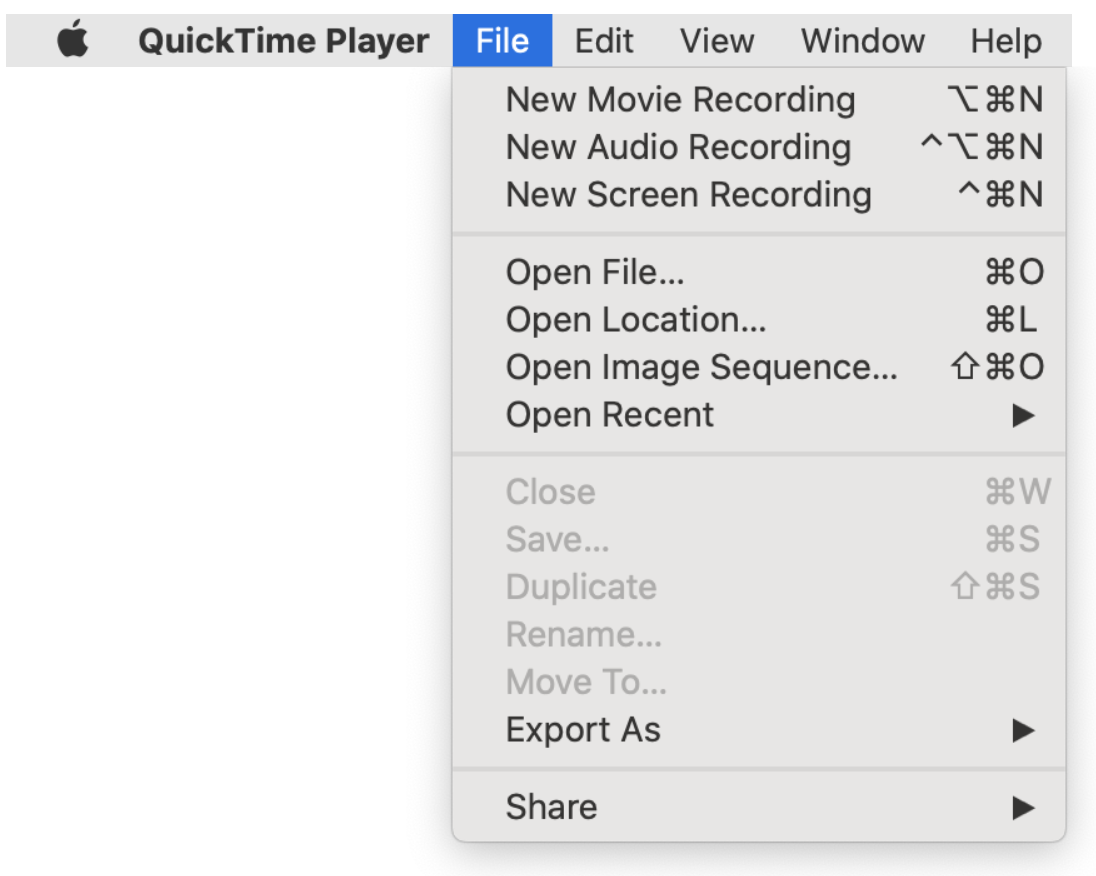Expand the Export As submenu
This screenshot has height=876, width=1096.
tap(583, 730)
